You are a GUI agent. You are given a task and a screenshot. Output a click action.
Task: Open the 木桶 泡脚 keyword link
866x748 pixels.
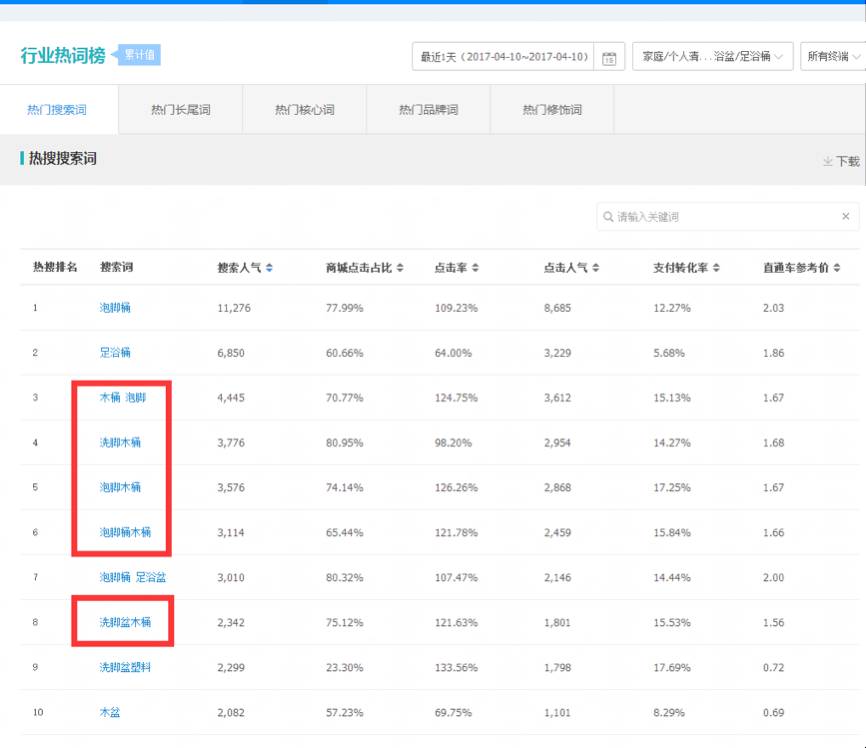point(123,397)
